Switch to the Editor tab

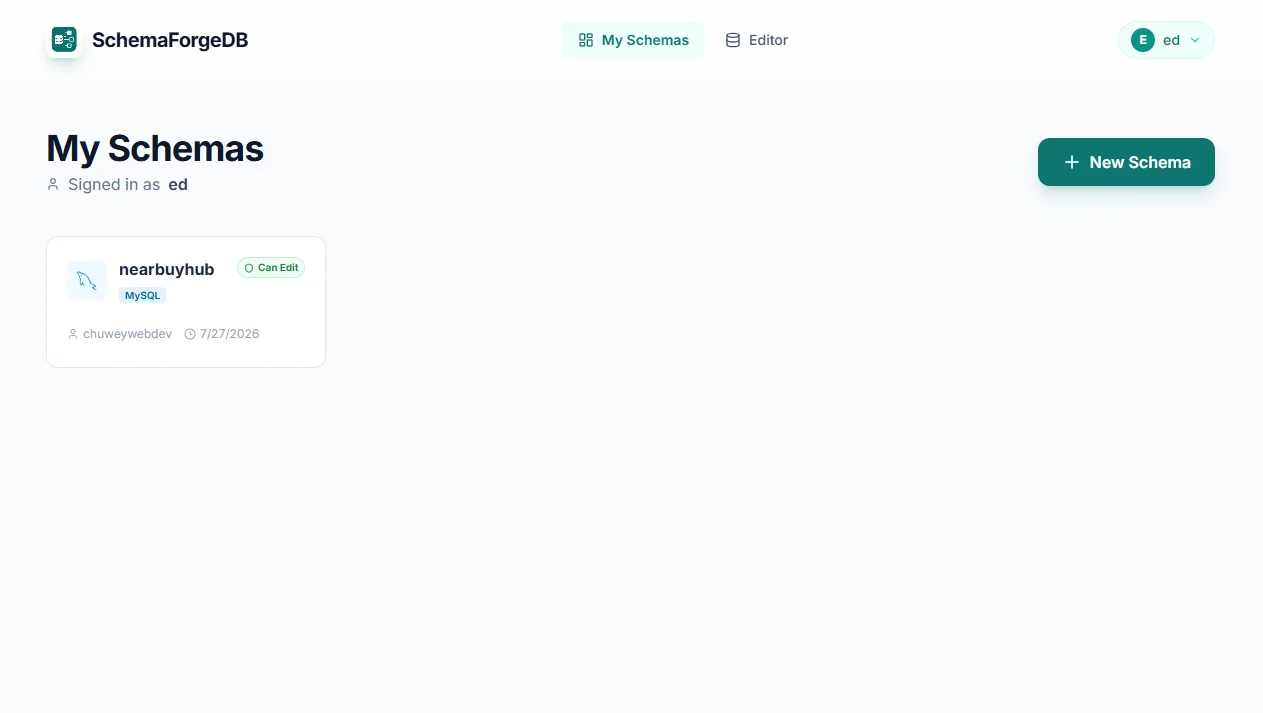[x=756, y=40]
